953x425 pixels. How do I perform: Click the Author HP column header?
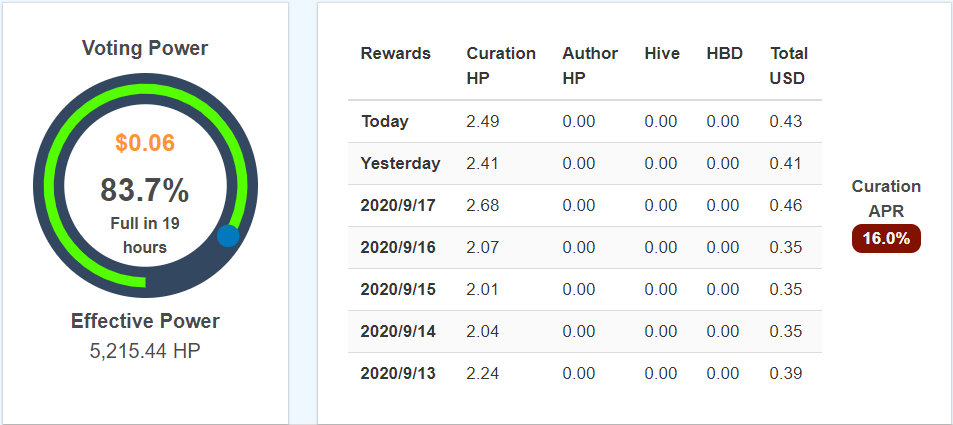click(x=590, y=65)
